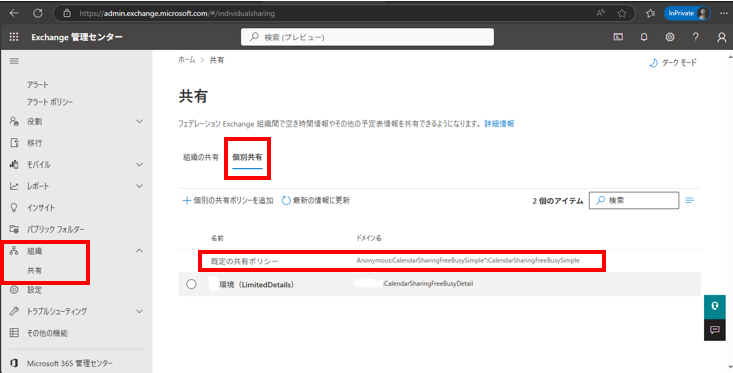This screenshot has height=373, width=733.
Task: Click the Microsoft 365 管理センター Office icon
Action: tap(14, 363)
